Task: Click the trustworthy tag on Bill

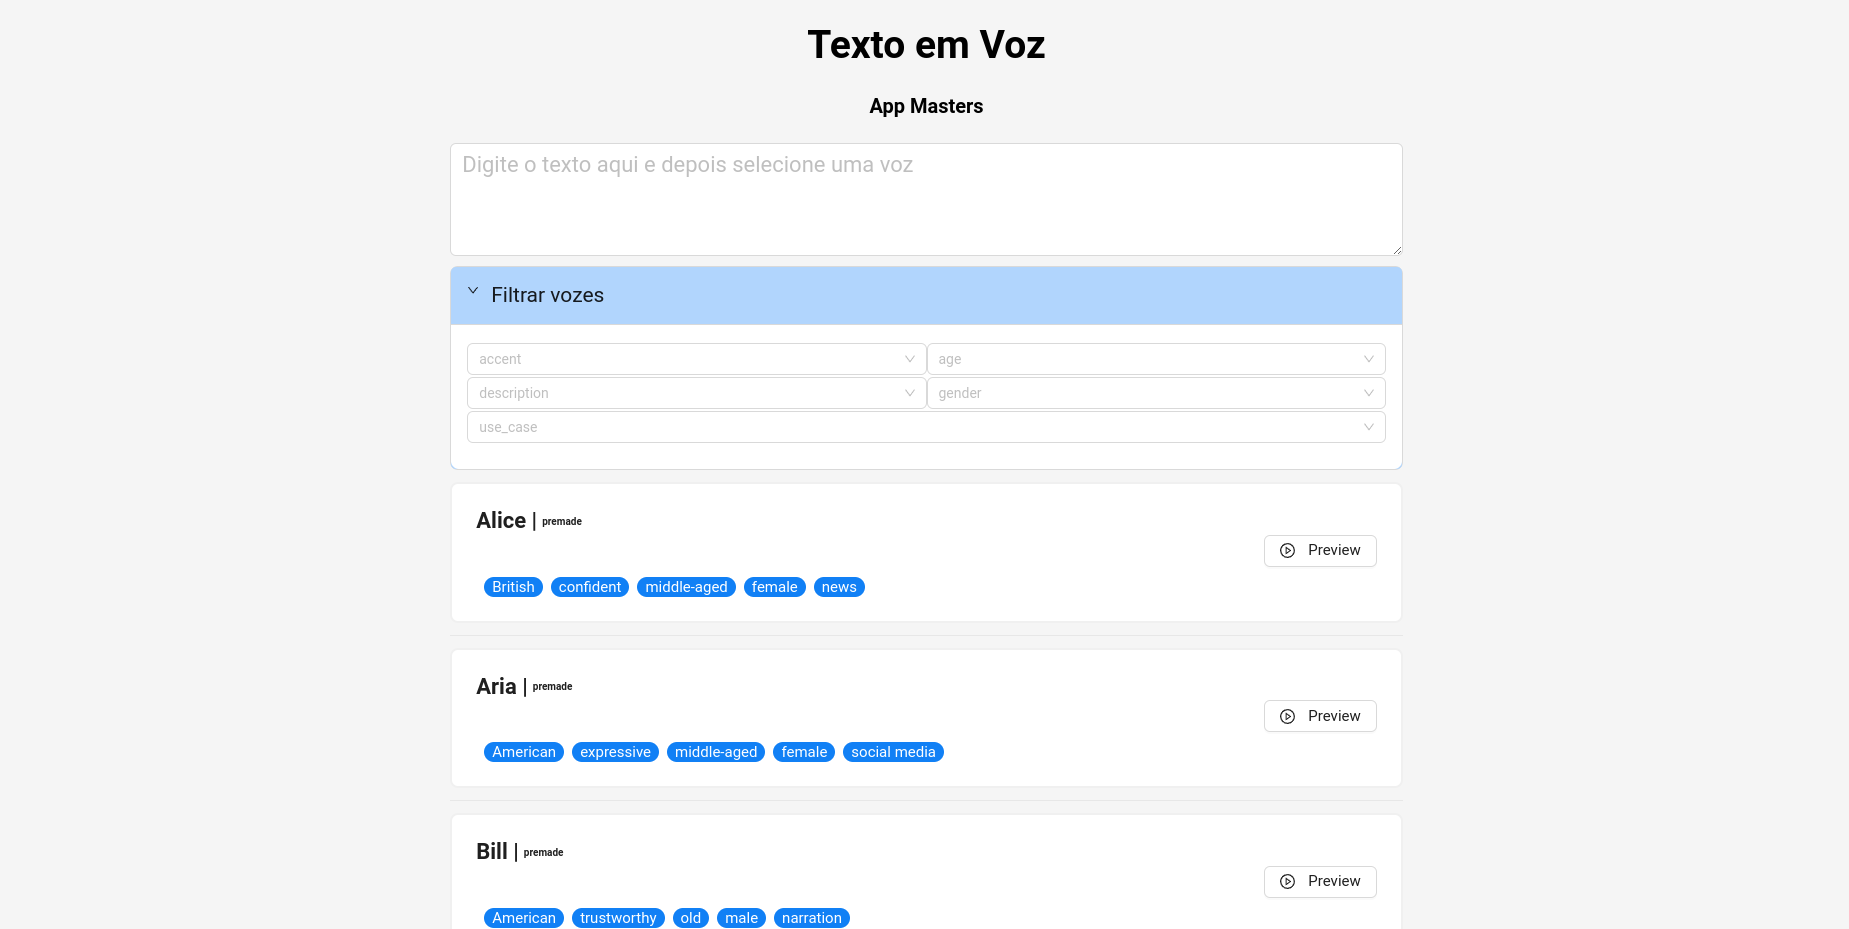Action: 618,918
